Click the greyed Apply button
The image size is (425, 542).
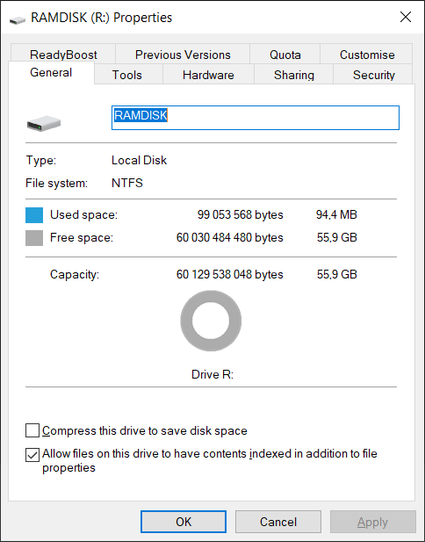(373, 522)
